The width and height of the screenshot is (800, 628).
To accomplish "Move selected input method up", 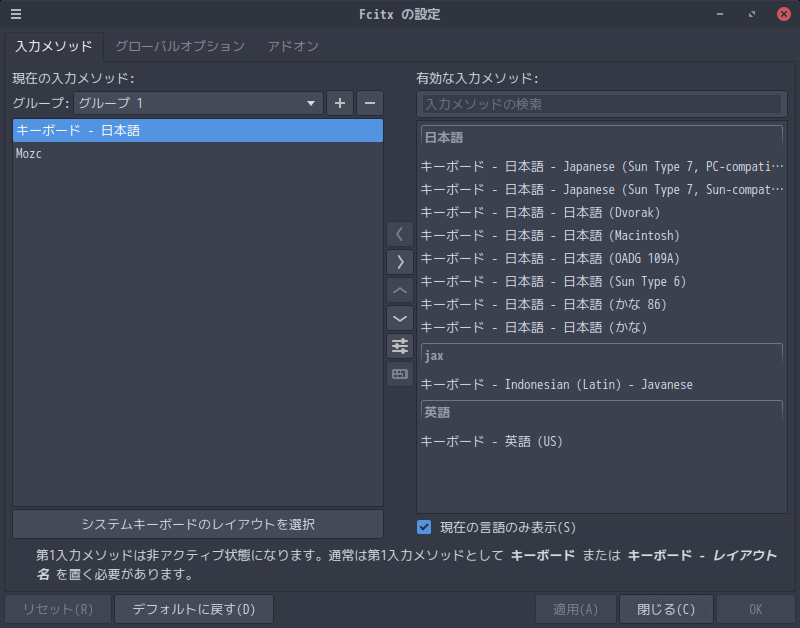I will pos(400,290).
